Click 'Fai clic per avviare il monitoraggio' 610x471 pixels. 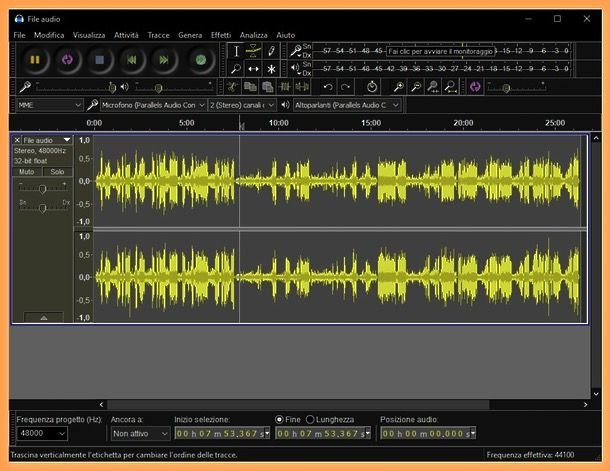pyautogui.click(x=440, y=51)
